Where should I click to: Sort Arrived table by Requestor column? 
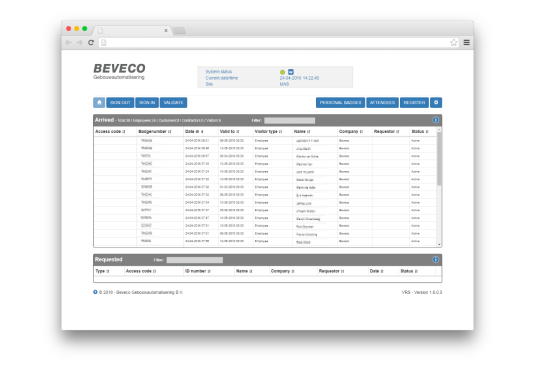386,131
